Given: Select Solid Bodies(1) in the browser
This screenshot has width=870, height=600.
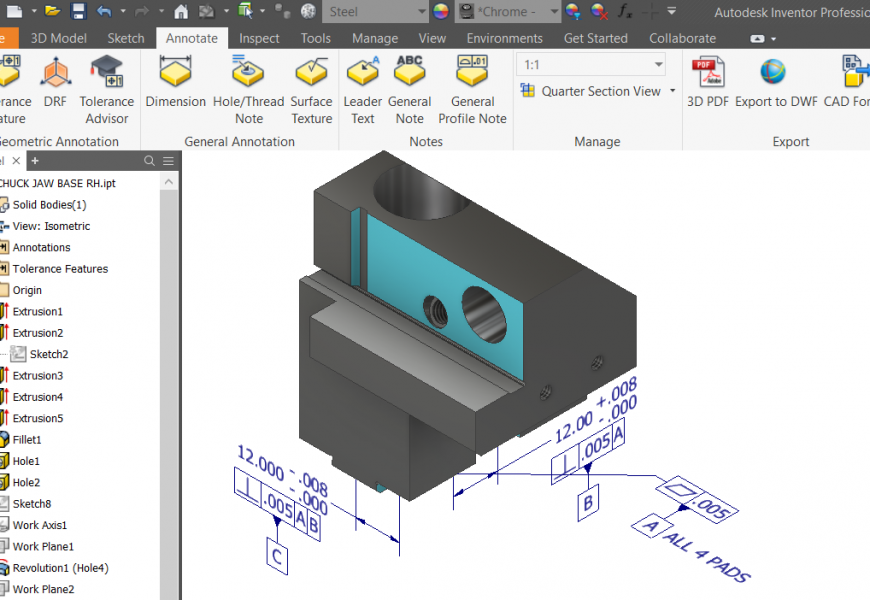Looking at the screenshot, I should click(49, 205).
